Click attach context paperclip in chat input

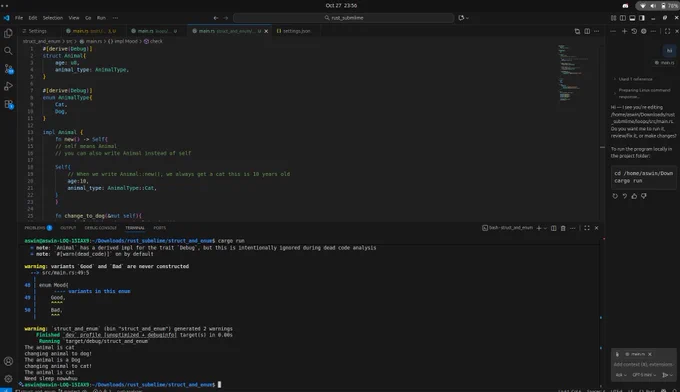618,354
